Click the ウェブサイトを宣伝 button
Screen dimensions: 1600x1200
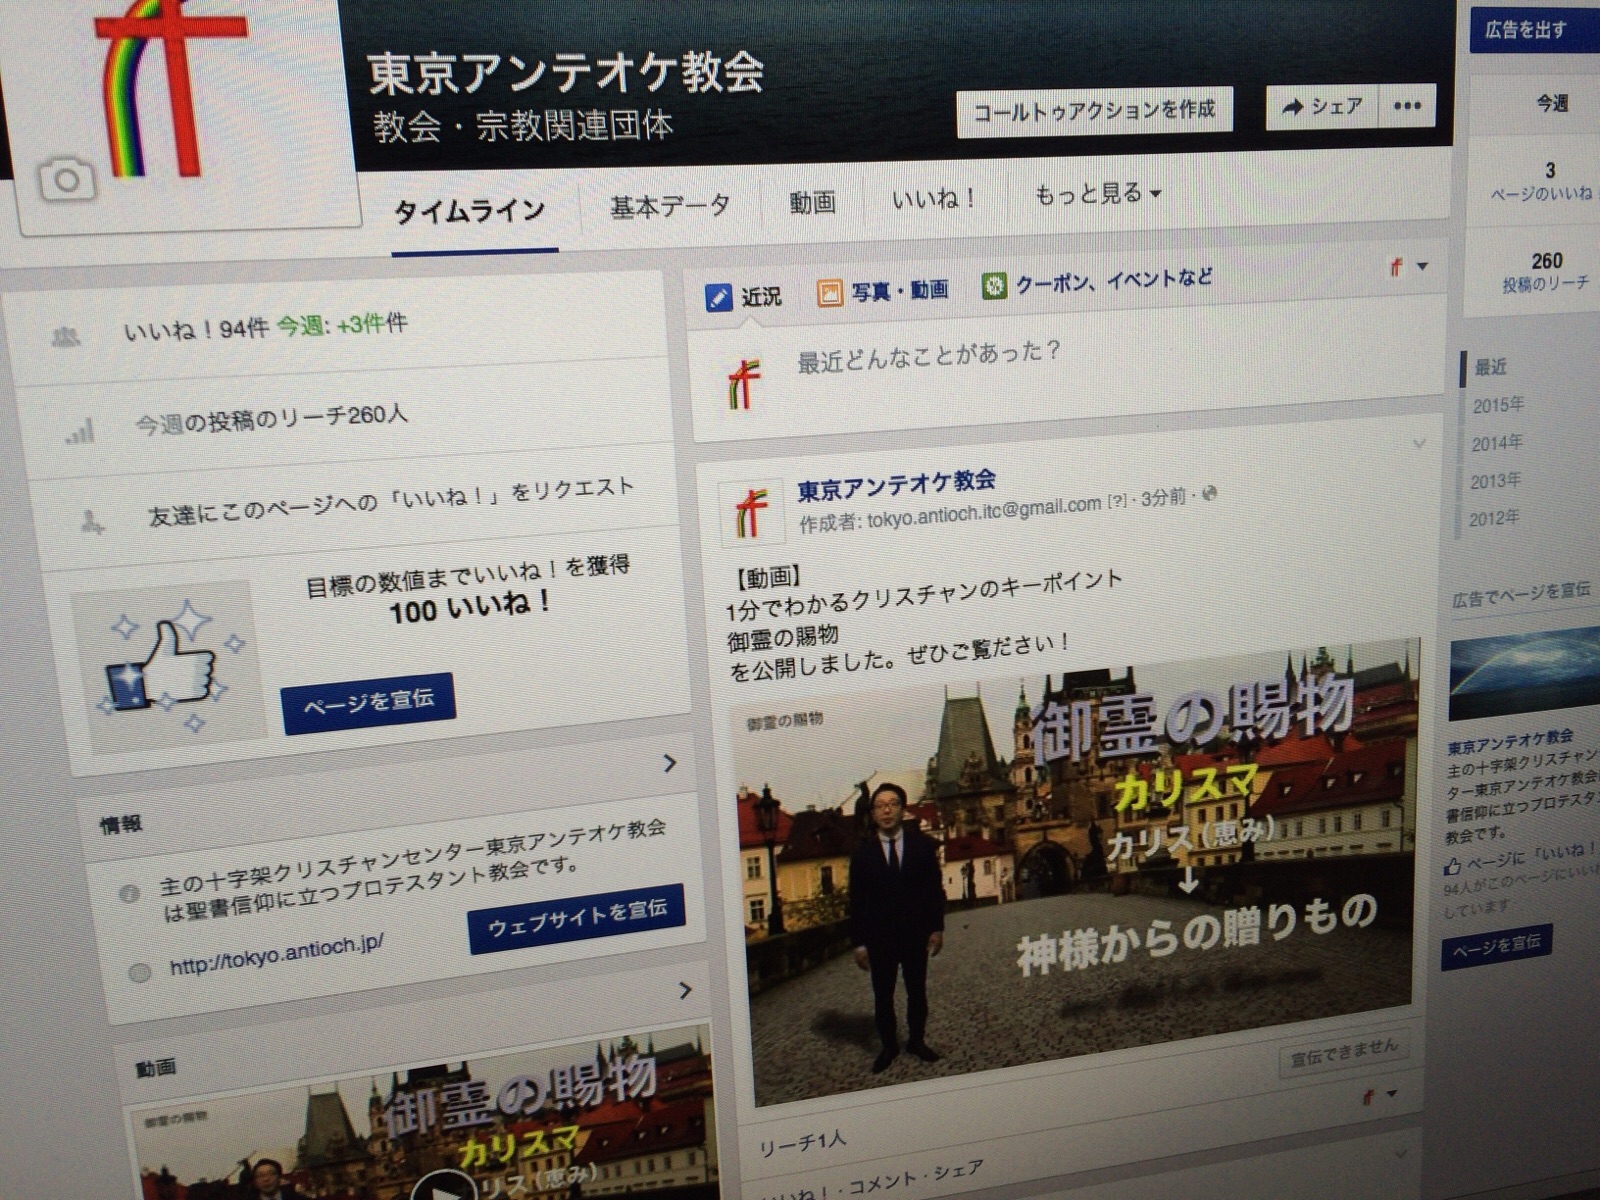576,917
